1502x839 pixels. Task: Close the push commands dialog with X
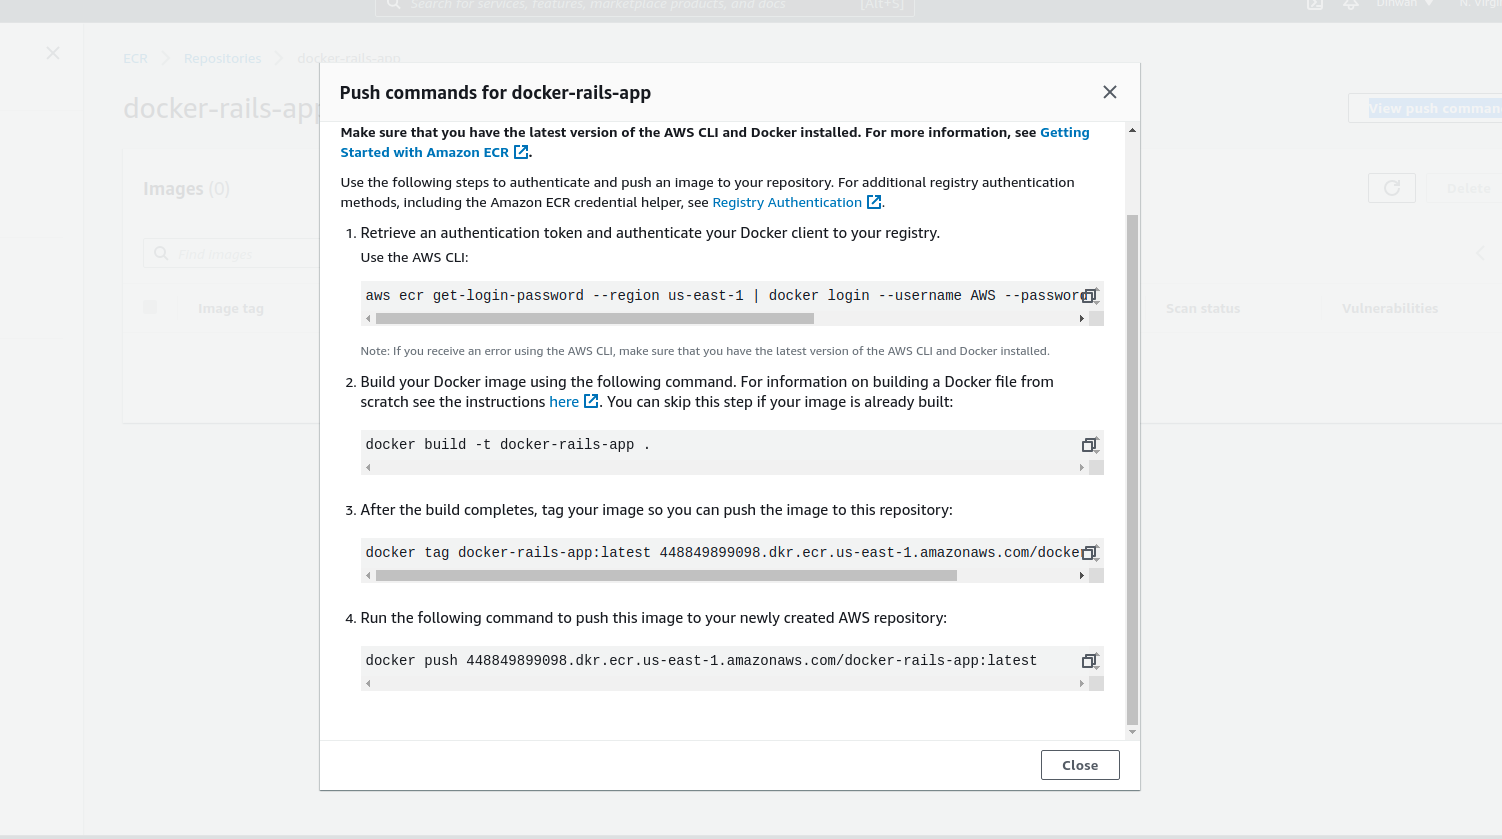1109,92
